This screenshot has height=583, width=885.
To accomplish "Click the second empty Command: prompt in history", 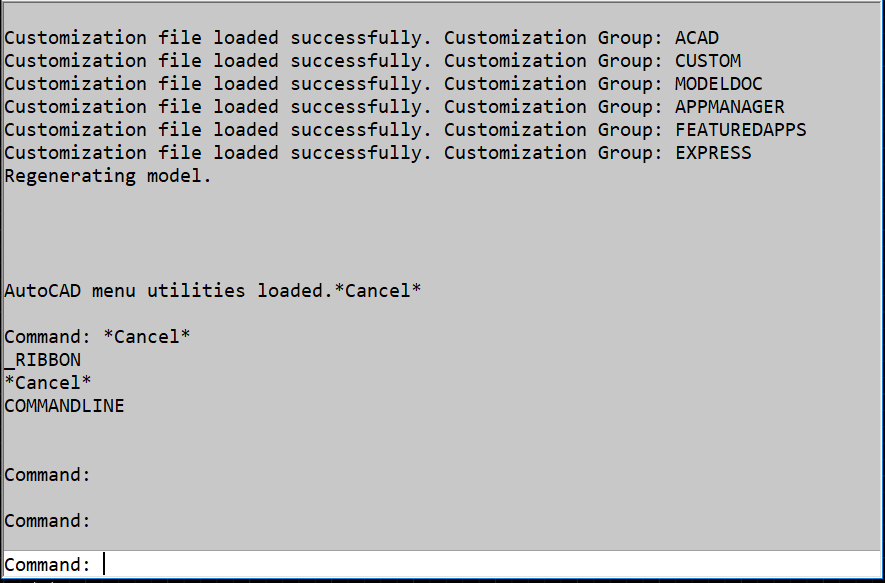I will click(x=47, y=521).
